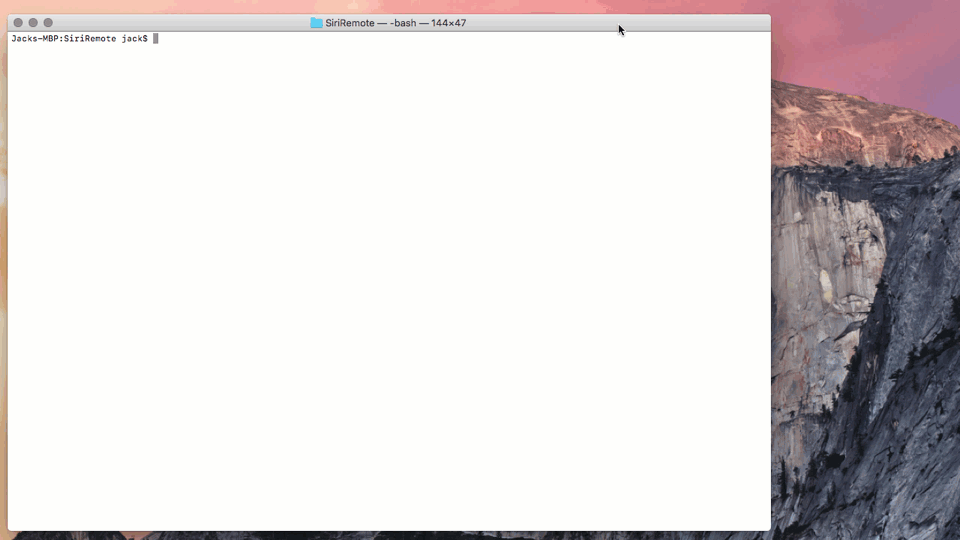Click "SiriRemote" directory name in the prompt

point(90,38)
